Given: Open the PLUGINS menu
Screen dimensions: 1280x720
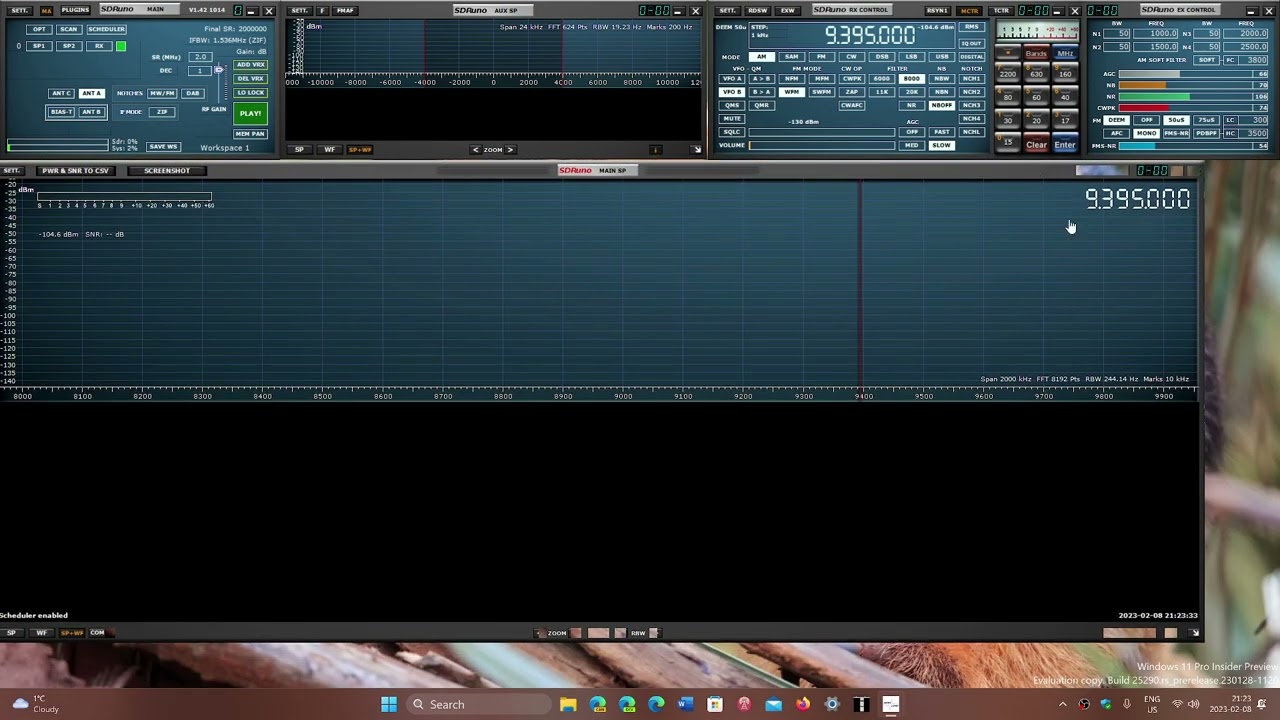Looking at the screenshot, I should tap(74, 10).
